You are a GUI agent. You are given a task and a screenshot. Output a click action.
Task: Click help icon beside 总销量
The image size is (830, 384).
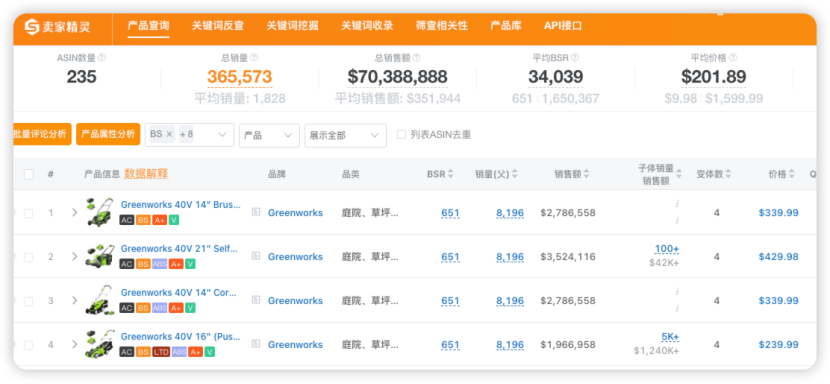(x=254, y=57)
